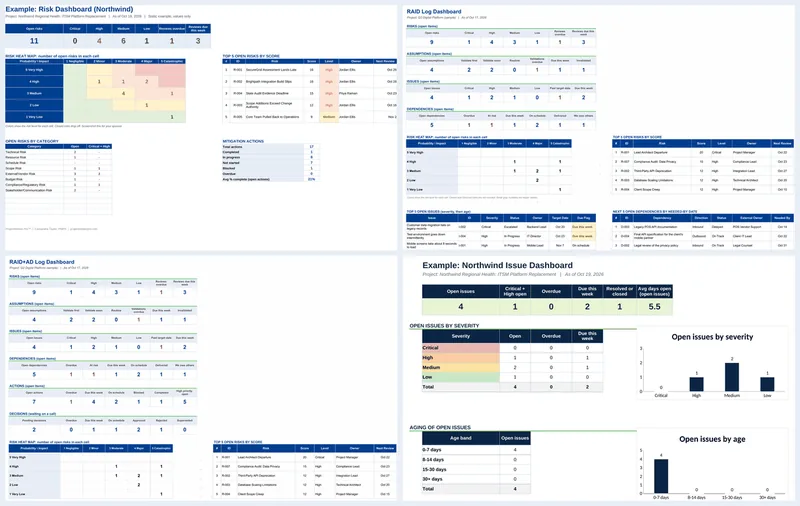Click the 'State Audit Evidence Deadline' risk row

309,93
